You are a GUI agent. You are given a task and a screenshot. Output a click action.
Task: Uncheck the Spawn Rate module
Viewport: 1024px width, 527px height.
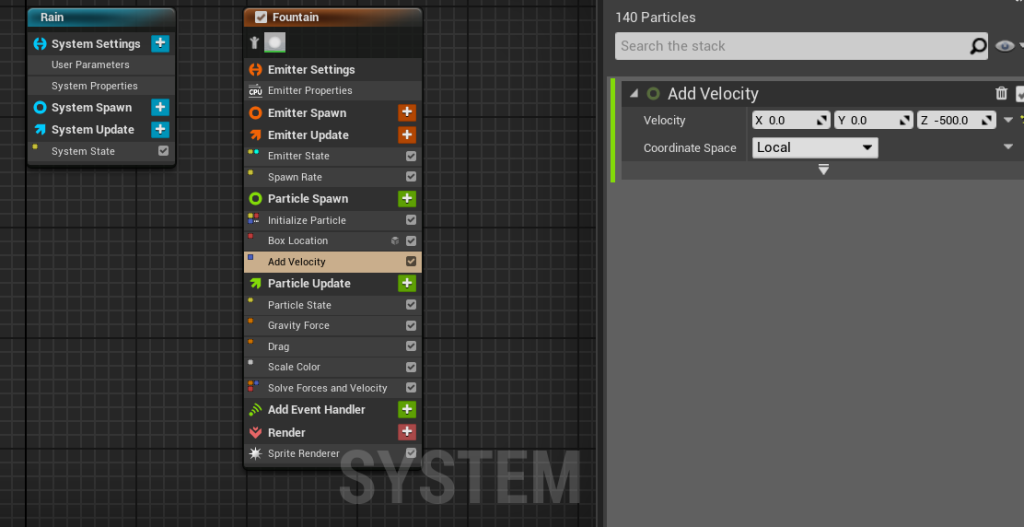(x=411, y=177)
